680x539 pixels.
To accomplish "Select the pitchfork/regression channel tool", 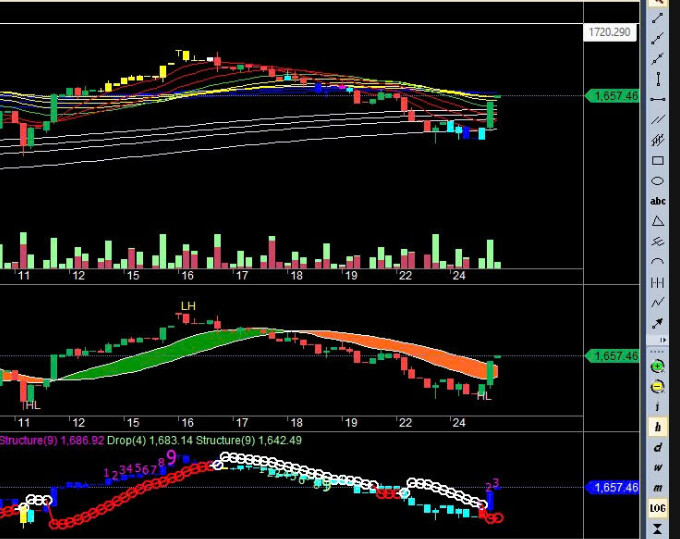I will pos(657,140).
